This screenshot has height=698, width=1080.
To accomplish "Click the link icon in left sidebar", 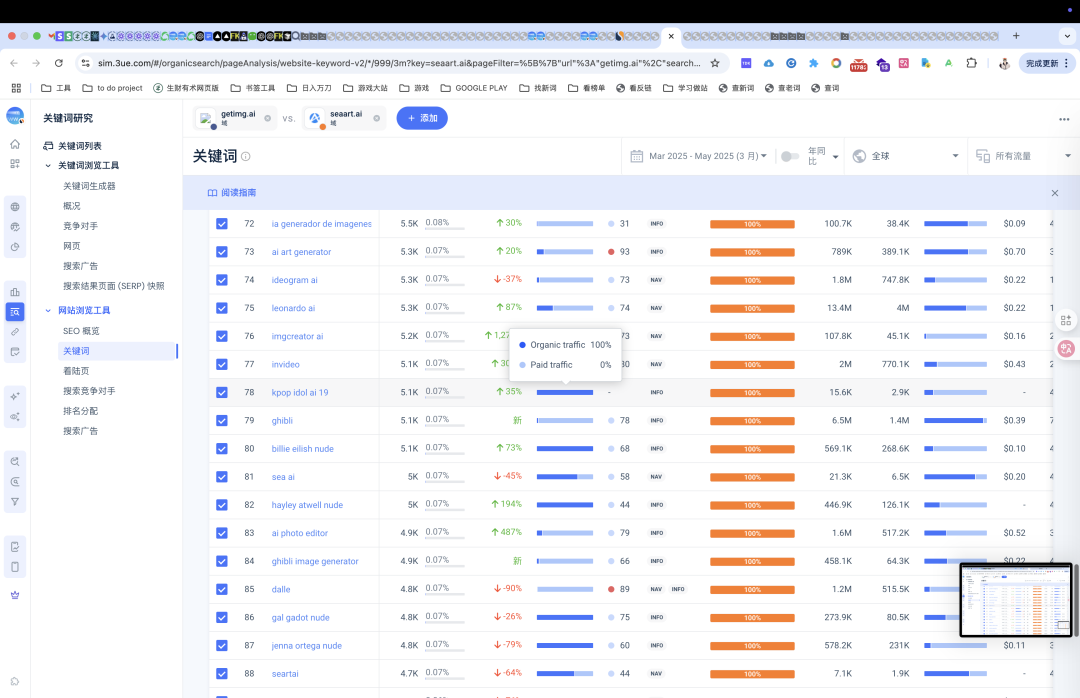I will (15, 332).
